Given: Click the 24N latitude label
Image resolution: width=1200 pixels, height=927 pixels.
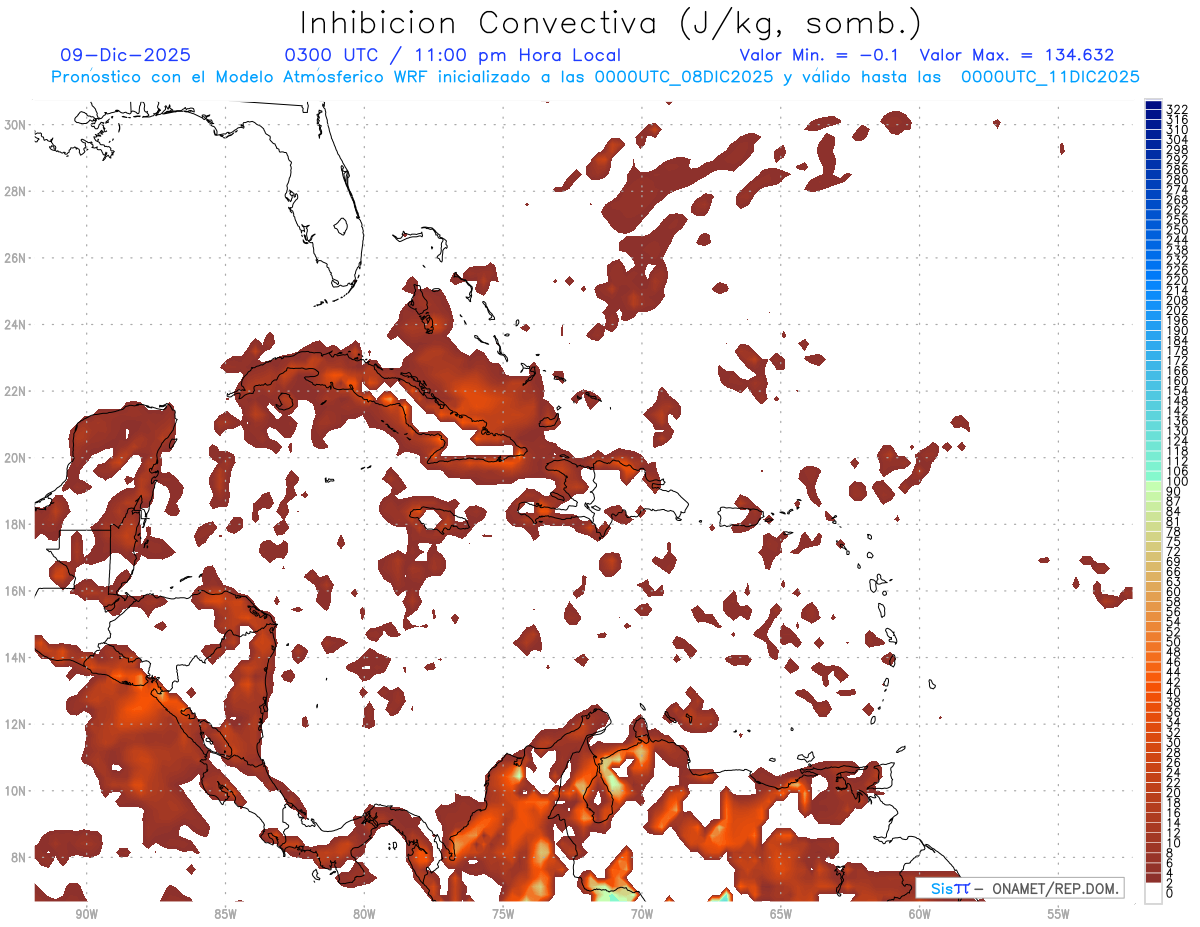Looking at the screenshot, I should (17, 325).
